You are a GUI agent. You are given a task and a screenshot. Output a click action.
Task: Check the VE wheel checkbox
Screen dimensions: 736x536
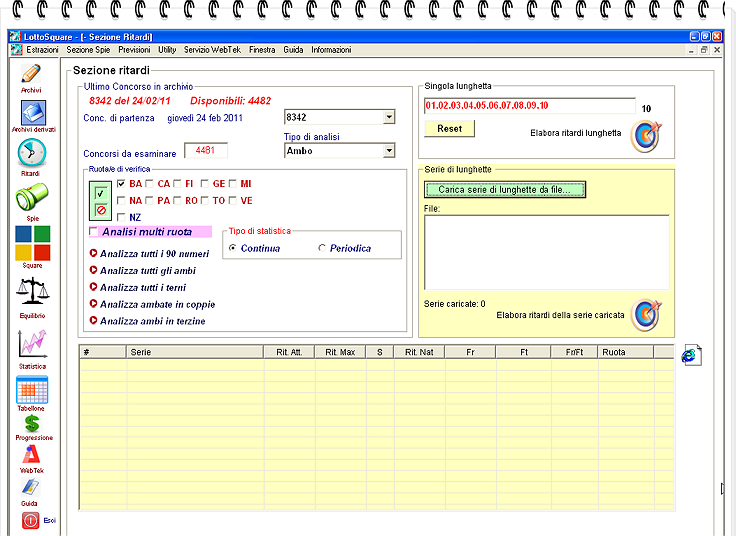(x=232, y=200)
